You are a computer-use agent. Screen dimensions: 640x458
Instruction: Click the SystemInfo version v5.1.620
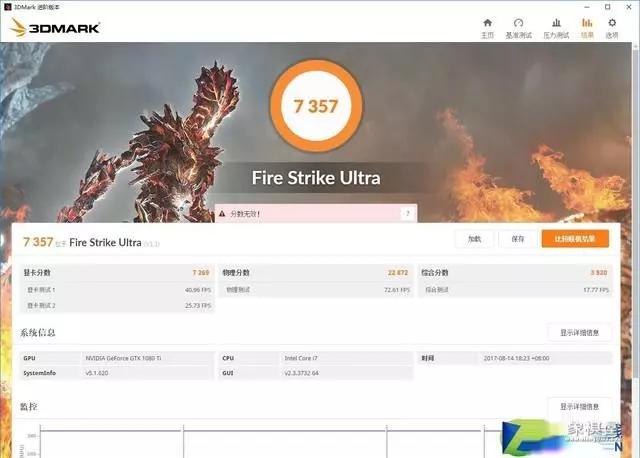point(97,373)
